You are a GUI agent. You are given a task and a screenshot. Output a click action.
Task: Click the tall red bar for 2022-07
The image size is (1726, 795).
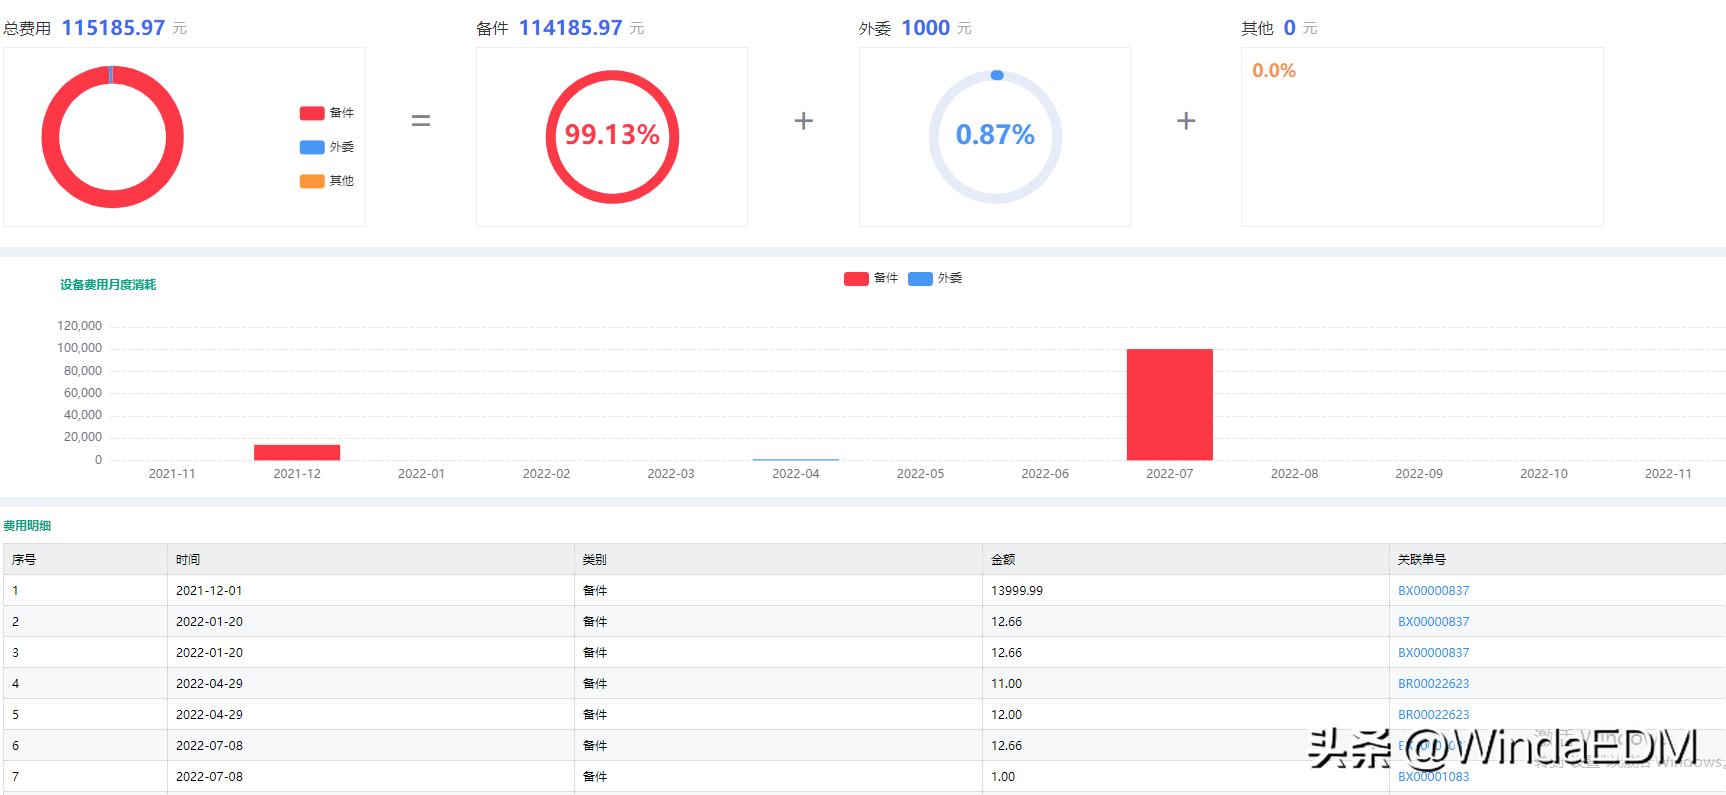coord(1169,404)
